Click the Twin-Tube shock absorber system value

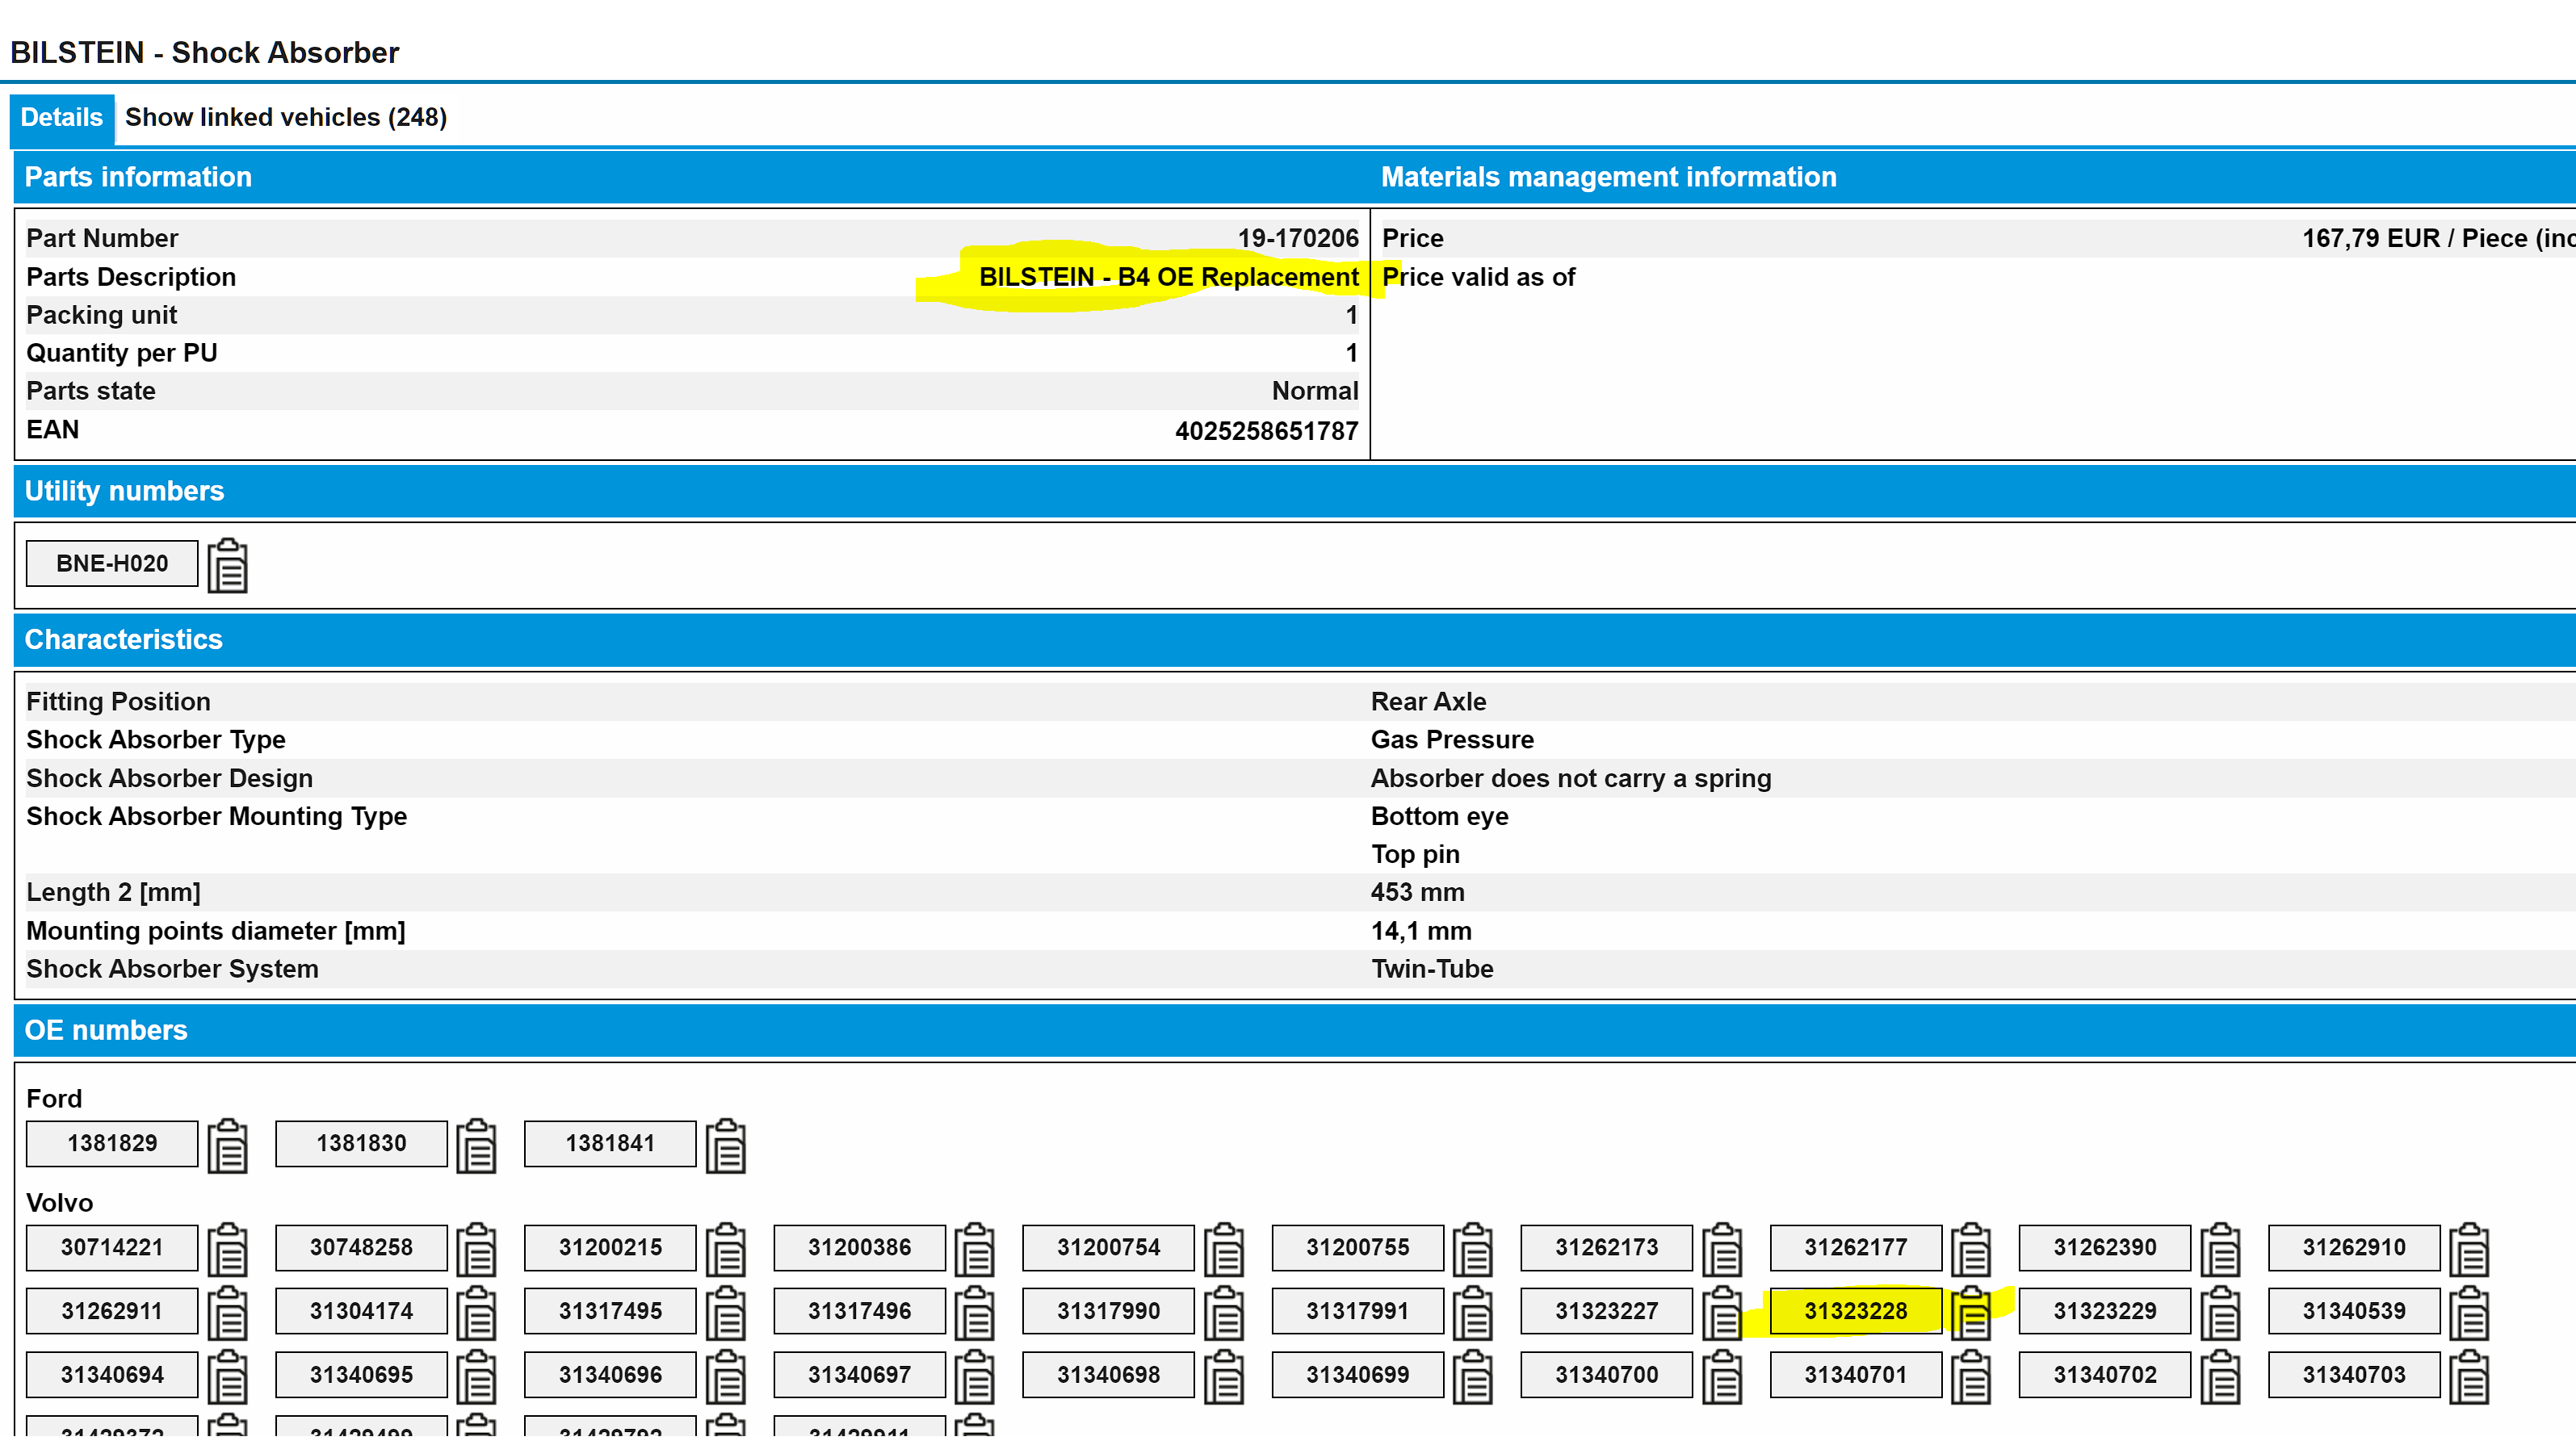click(1432, 970)
